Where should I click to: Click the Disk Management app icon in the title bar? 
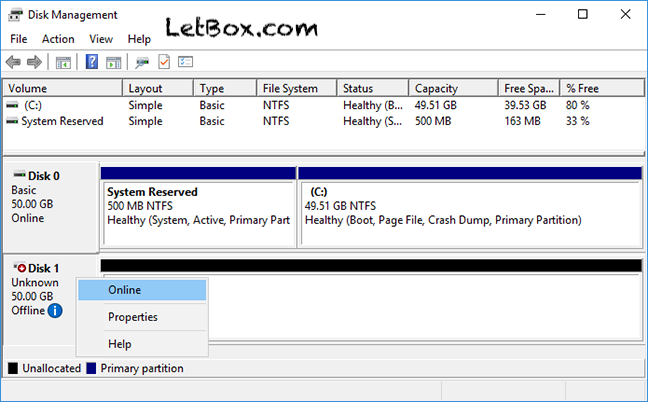[15, 15]
